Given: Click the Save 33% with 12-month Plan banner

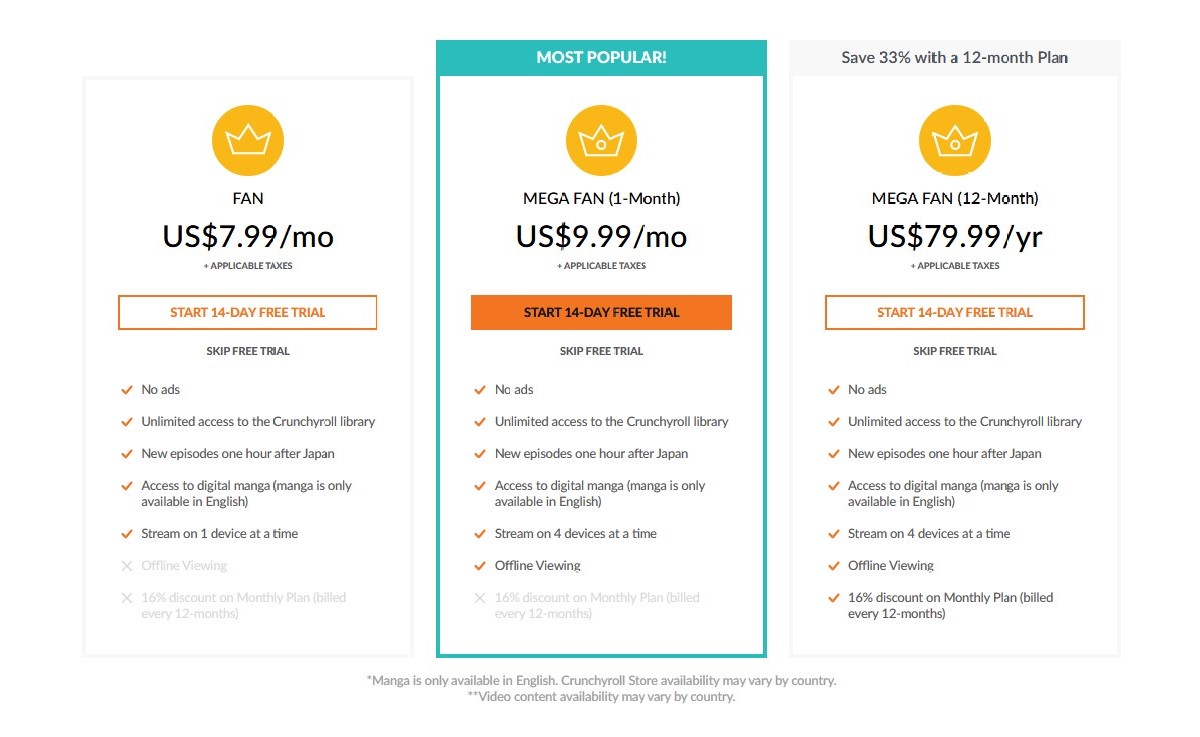Looking at the screenshot, I should (955, 58).
